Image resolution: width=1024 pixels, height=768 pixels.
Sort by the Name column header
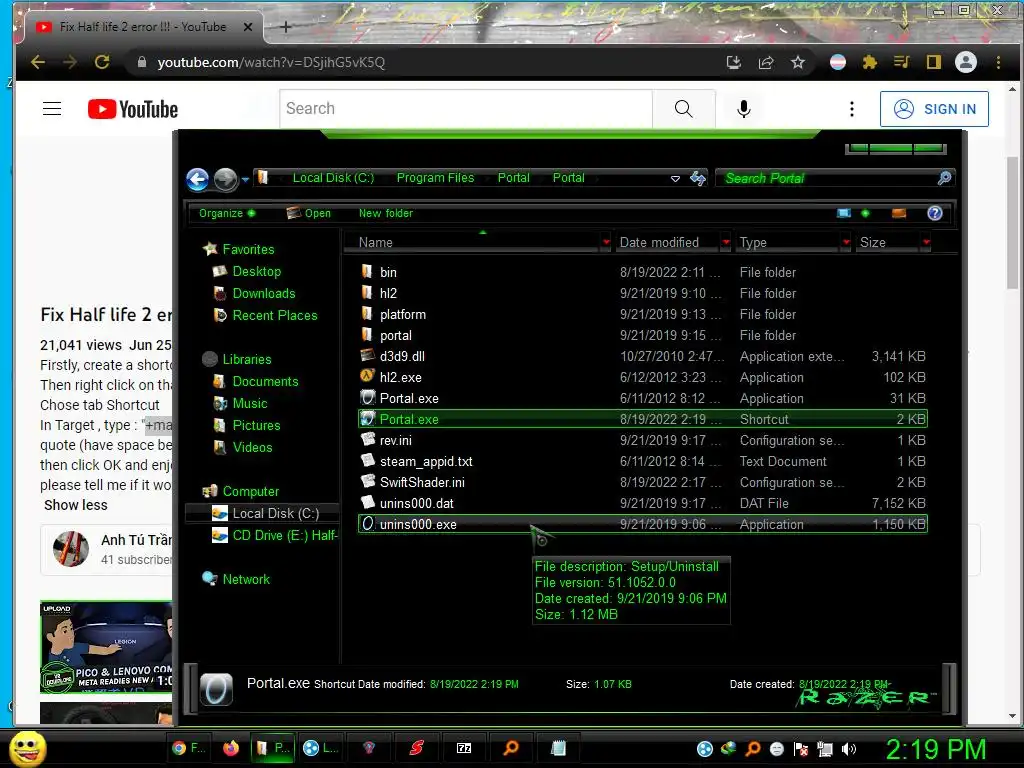(473, 242)
